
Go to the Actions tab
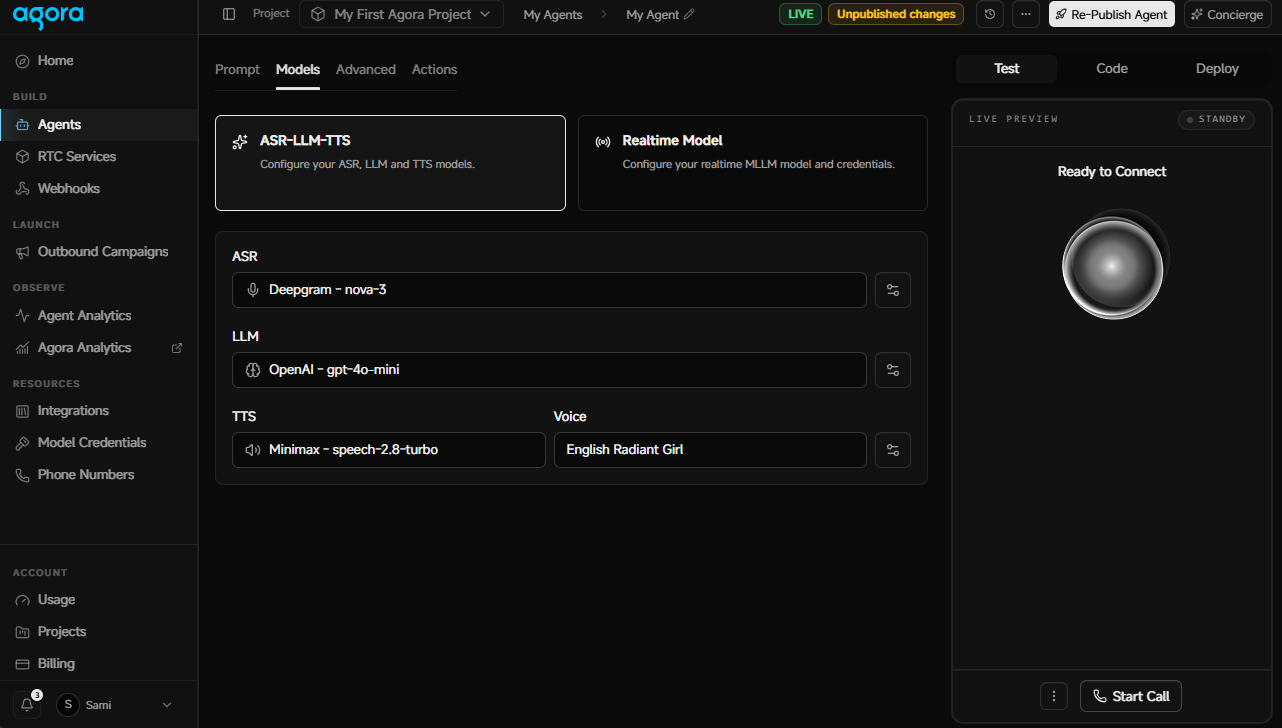click(434, 69)
